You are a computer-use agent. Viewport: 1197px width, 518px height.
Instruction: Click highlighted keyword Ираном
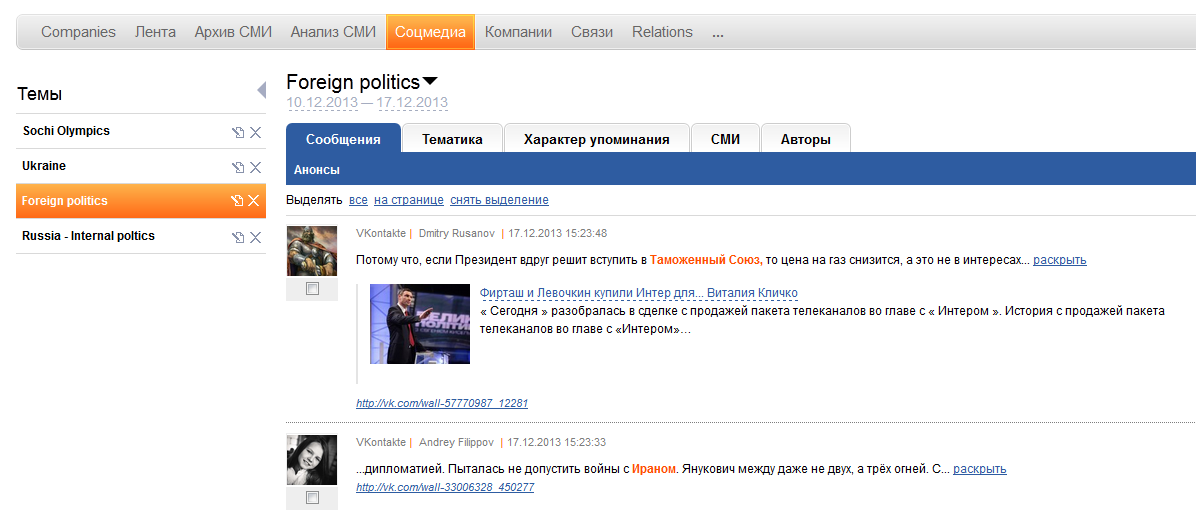click(x=654, y=469)
